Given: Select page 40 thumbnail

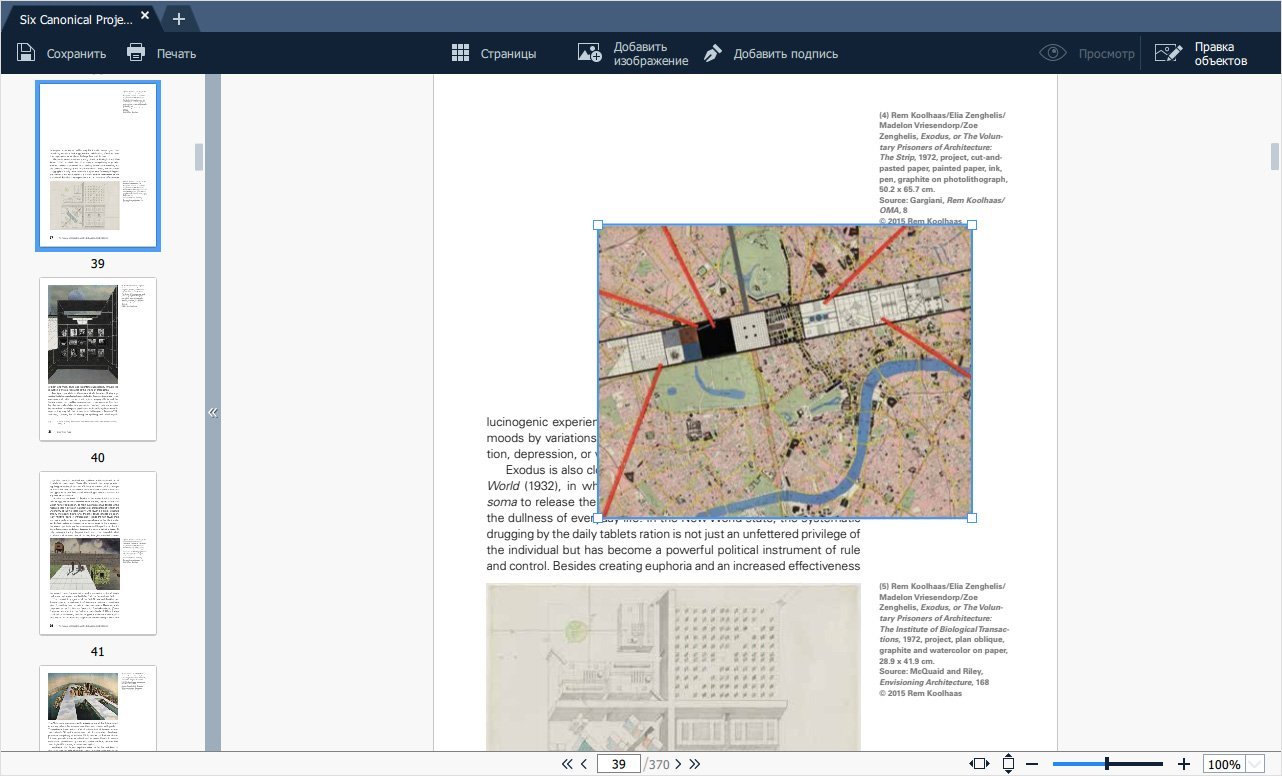Looking at the screenshot, I should point(98,359).
